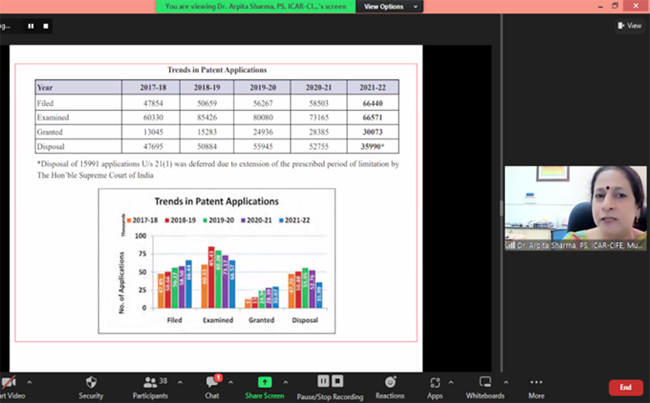
Task: Open the Chat panel
Action: click(212, 382)
